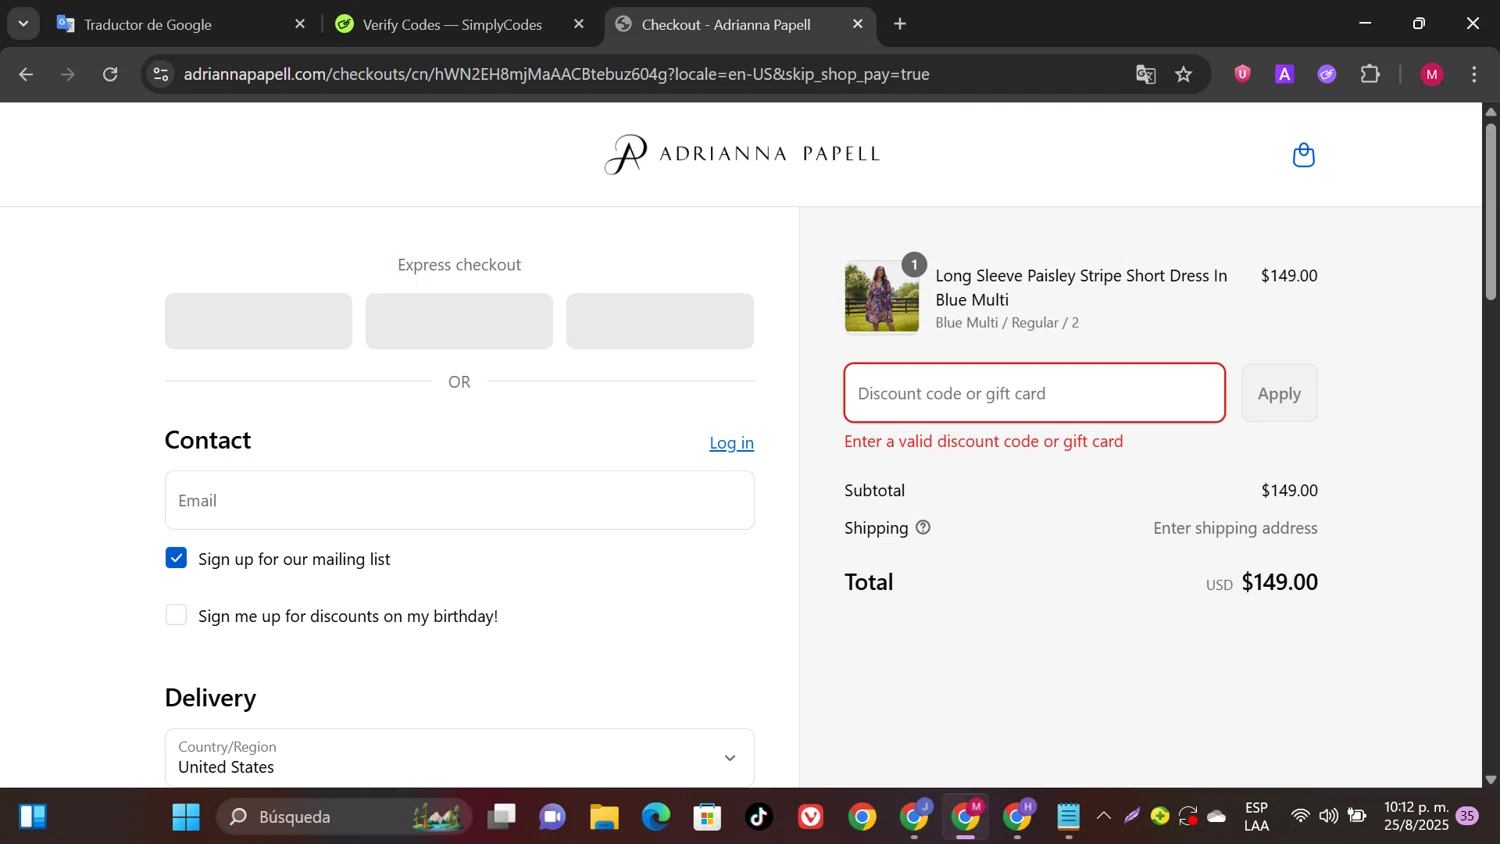Open the Extensions puzzle icon
The height and width of the screenshot is (844, 1500).
click(x=1370, y=74)
